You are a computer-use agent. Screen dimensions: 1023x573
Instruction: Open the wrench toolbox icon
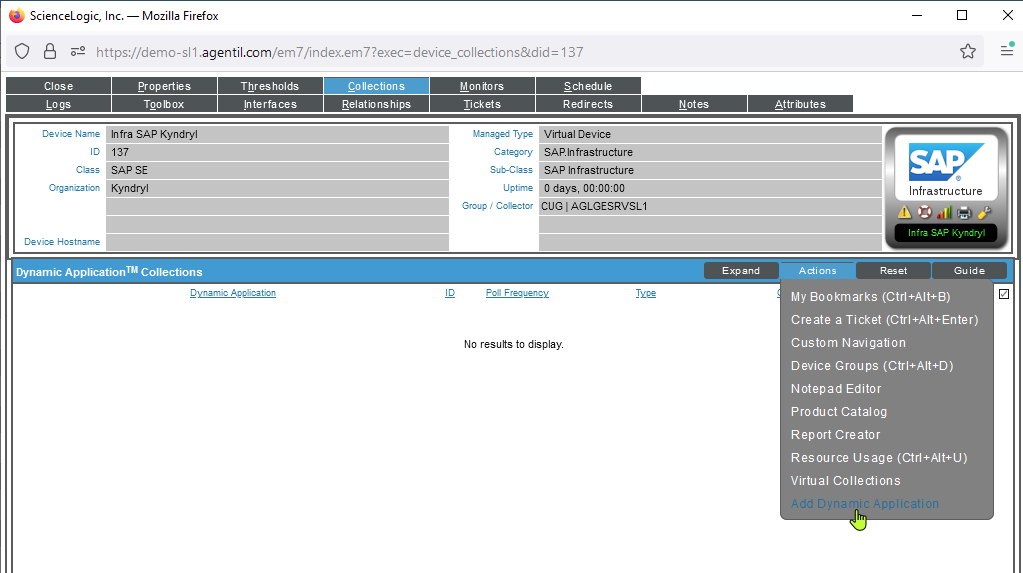(984, 212)
